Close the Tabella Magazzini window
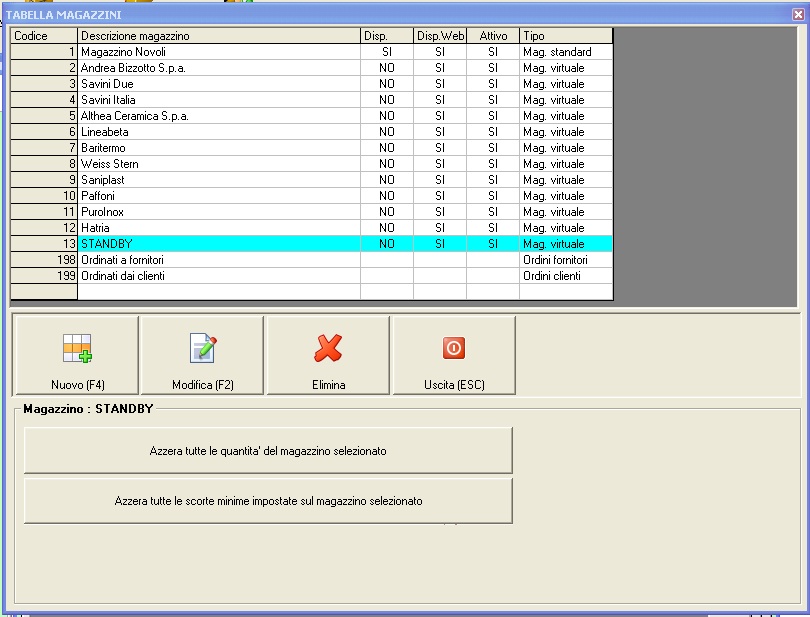 click(798, 14)
